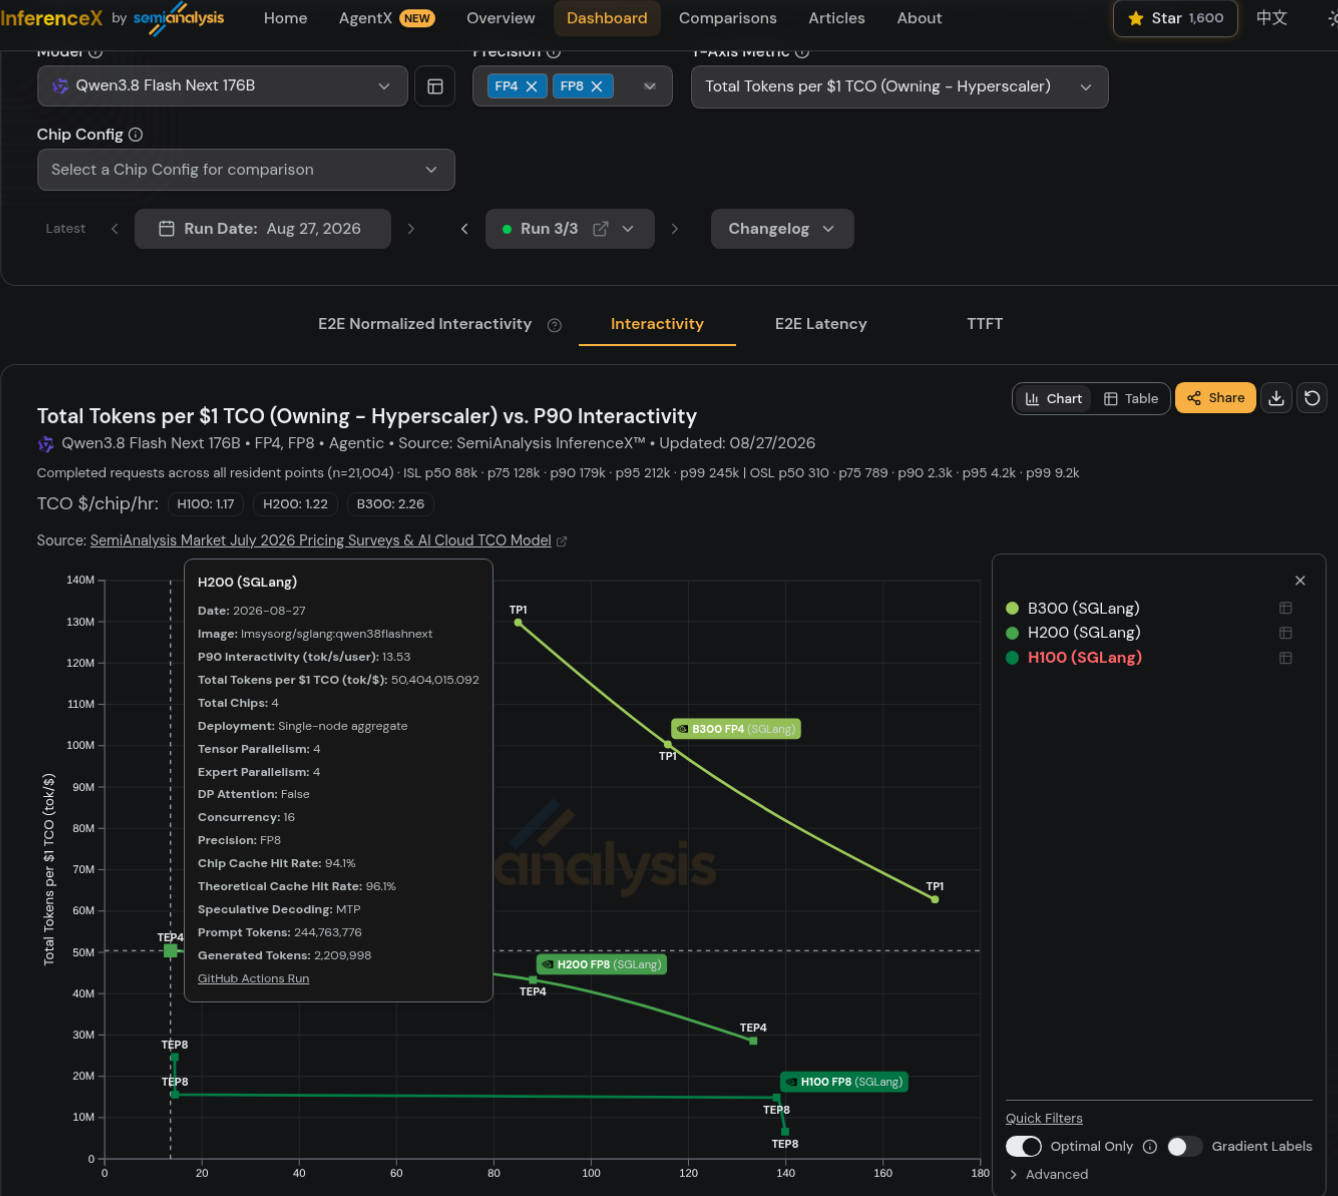The height and width of the screenshot is (1196, 1338).
Task: Toggle the H100 (SGLang) series in the legend
Action: [1084, 658]
